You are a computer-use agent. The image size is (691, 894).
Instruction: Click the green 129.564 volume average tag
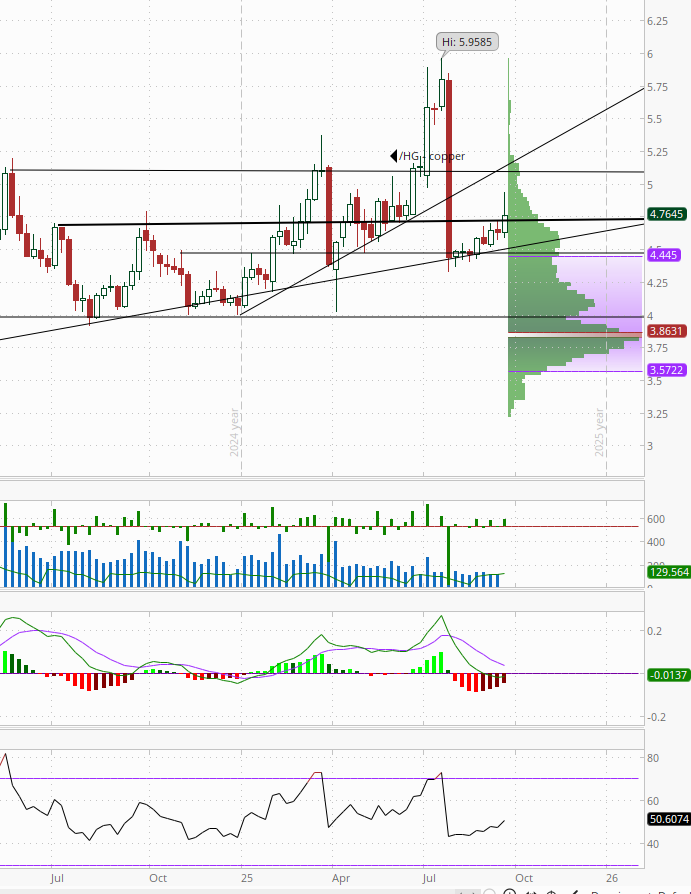[669, 571]
